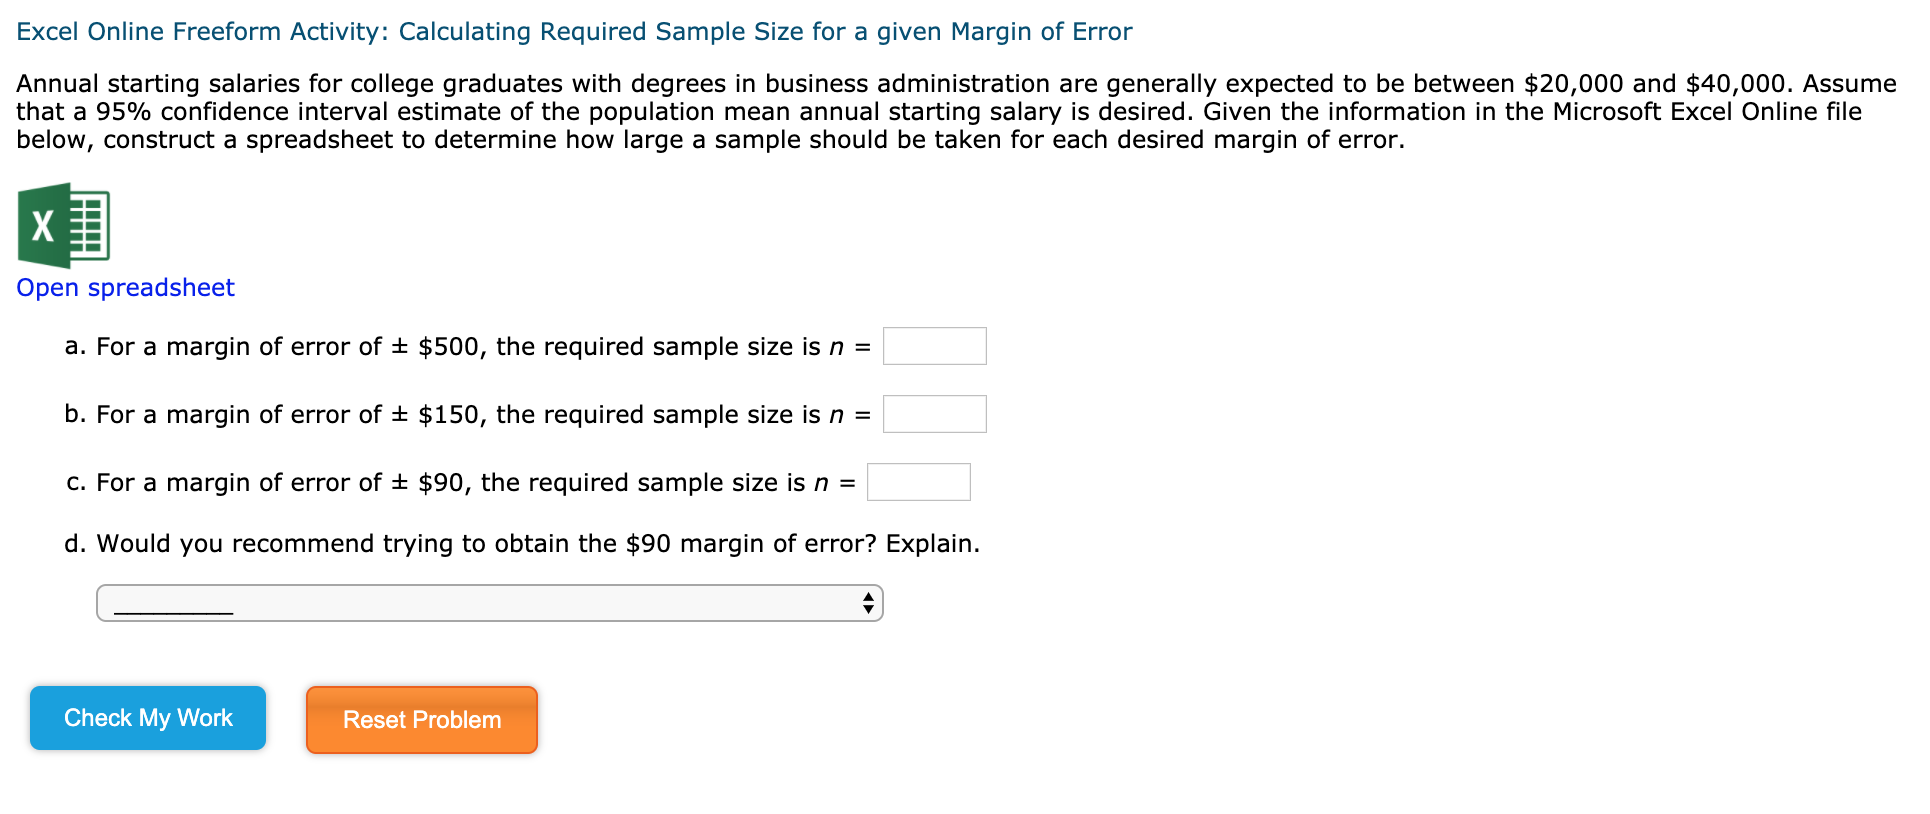The image size is (1930, 814).
Task: Click the Open spreadsheet link
Action: pos(124,287)
